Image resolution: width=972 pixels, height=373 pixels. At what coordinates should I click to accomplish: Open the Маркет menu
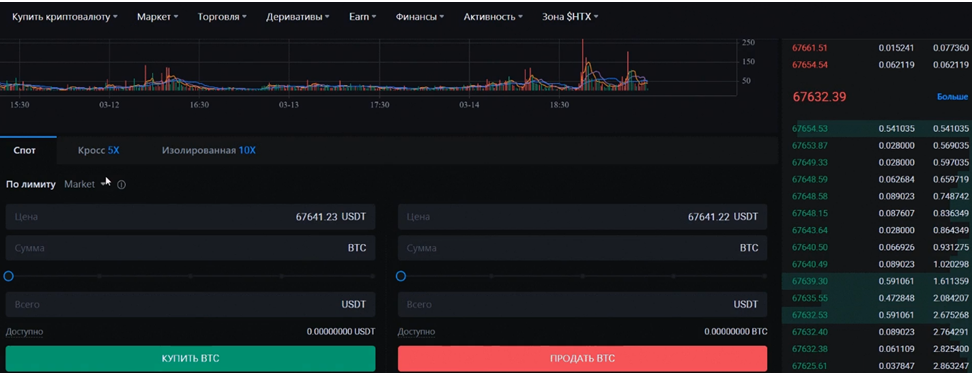coord(157,17)
